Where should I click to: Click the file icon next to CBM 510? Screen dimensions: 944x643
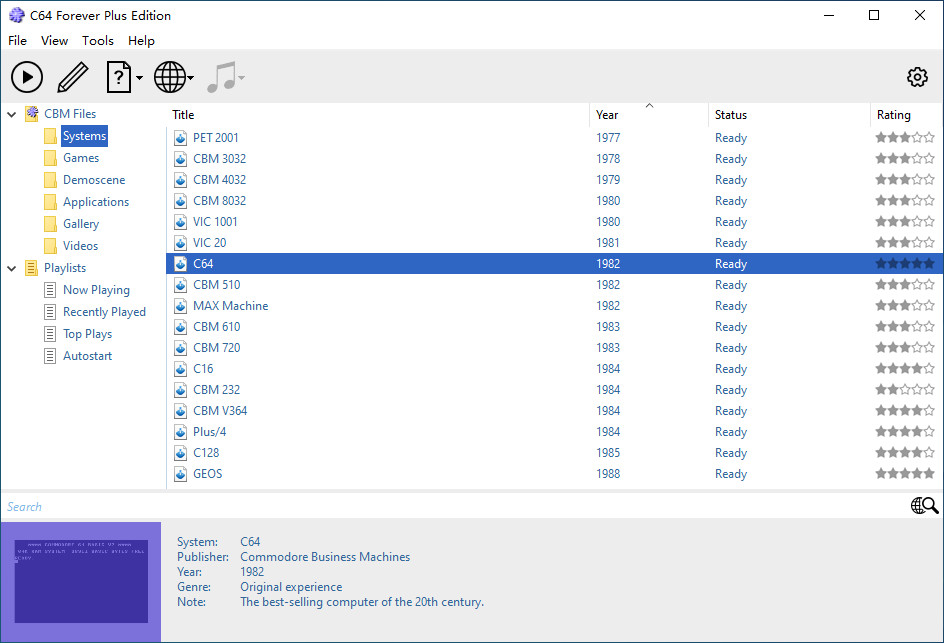[180, 285]
